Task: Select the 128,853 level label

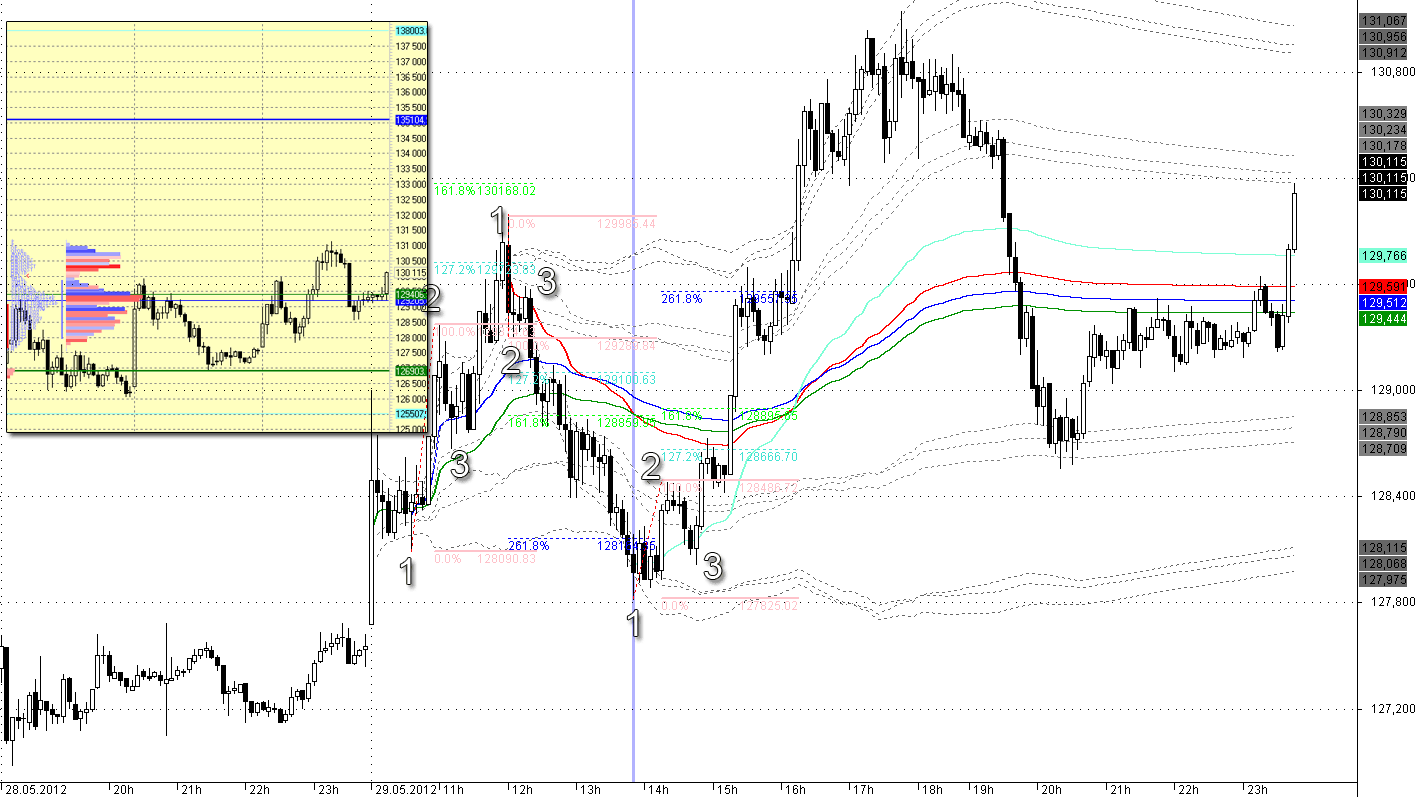Action: point(1384,416)
